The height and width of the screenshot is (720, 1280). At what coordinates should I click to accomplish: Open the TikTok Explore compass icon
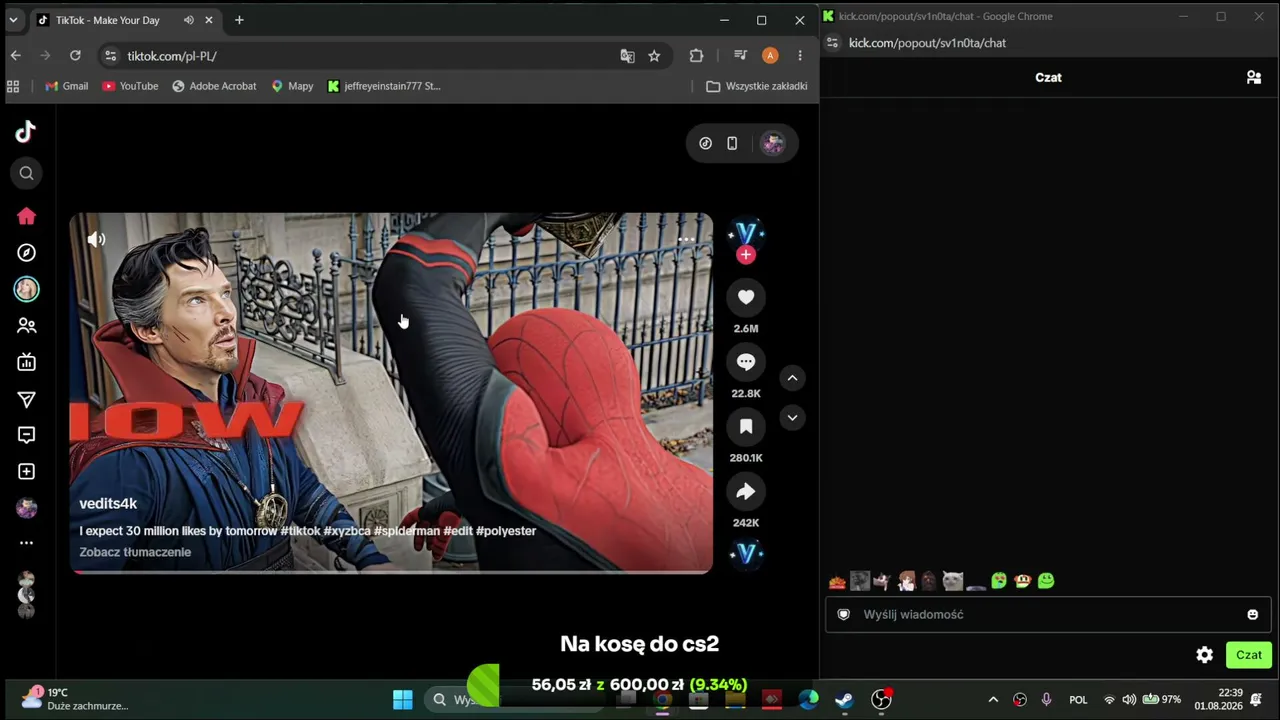pyautogui.click(x=27, y=253)
